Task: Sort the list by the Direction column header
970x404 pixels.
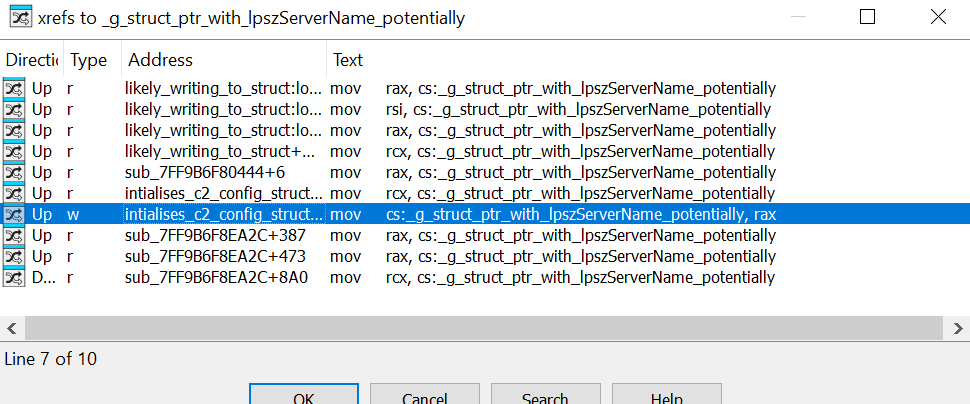Action: click(32, 60)
